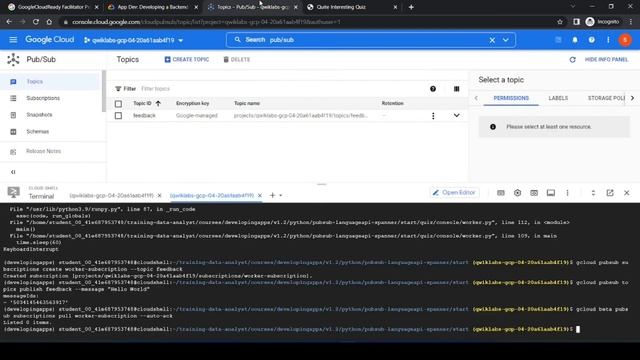Close the first Cloud Shell tab
Screen dimensions: 640x360
pyautogui.click(x=160, y=196)
